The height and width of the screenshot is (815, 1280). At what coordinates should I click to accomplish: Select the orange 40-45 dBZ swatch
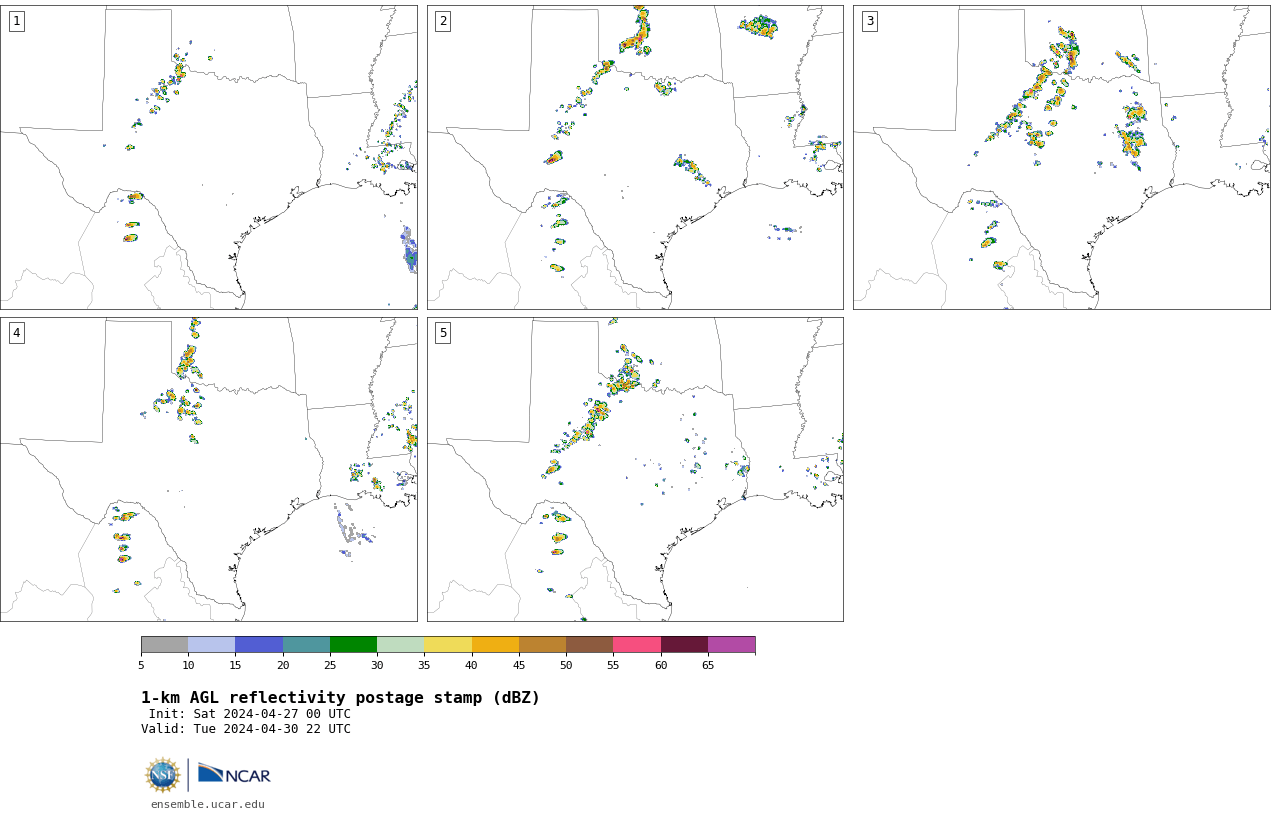(495, 645)
